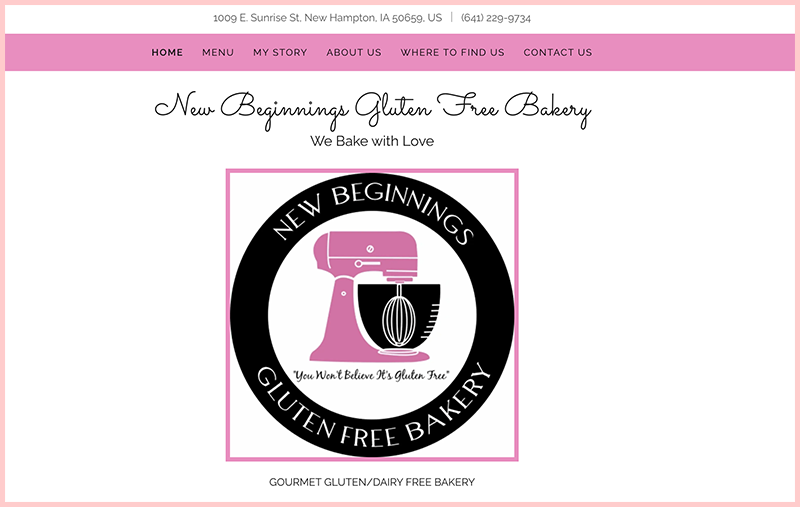Open the Home navigation item
The width and height of the screenshot is (800, 507).
click(x=167, y=53)
